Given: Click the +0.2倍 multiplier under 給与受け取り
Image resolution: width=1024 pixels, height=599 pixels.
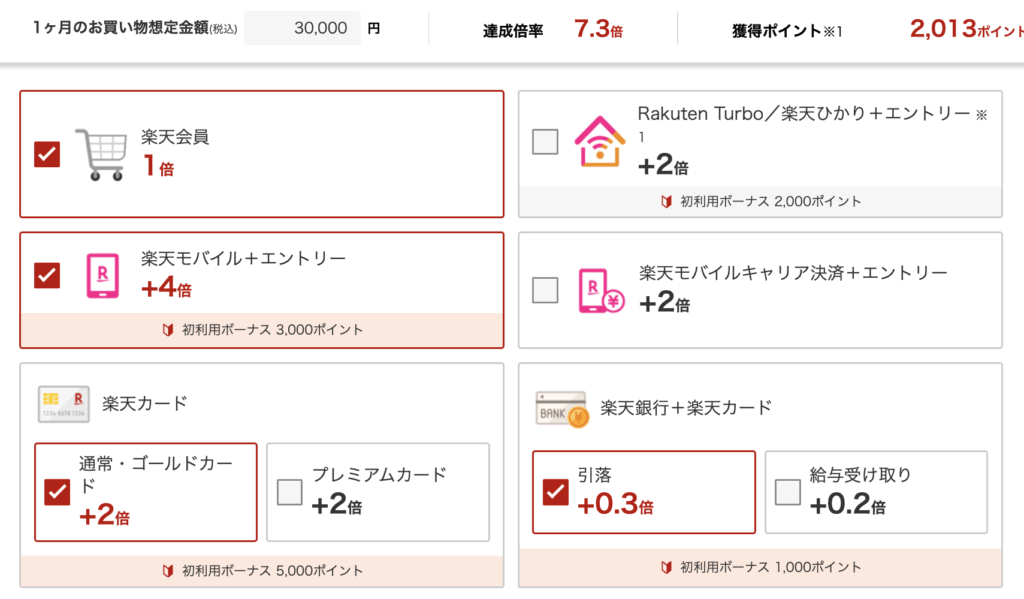Looking at the screenshot, I should [x=848, y=504].
